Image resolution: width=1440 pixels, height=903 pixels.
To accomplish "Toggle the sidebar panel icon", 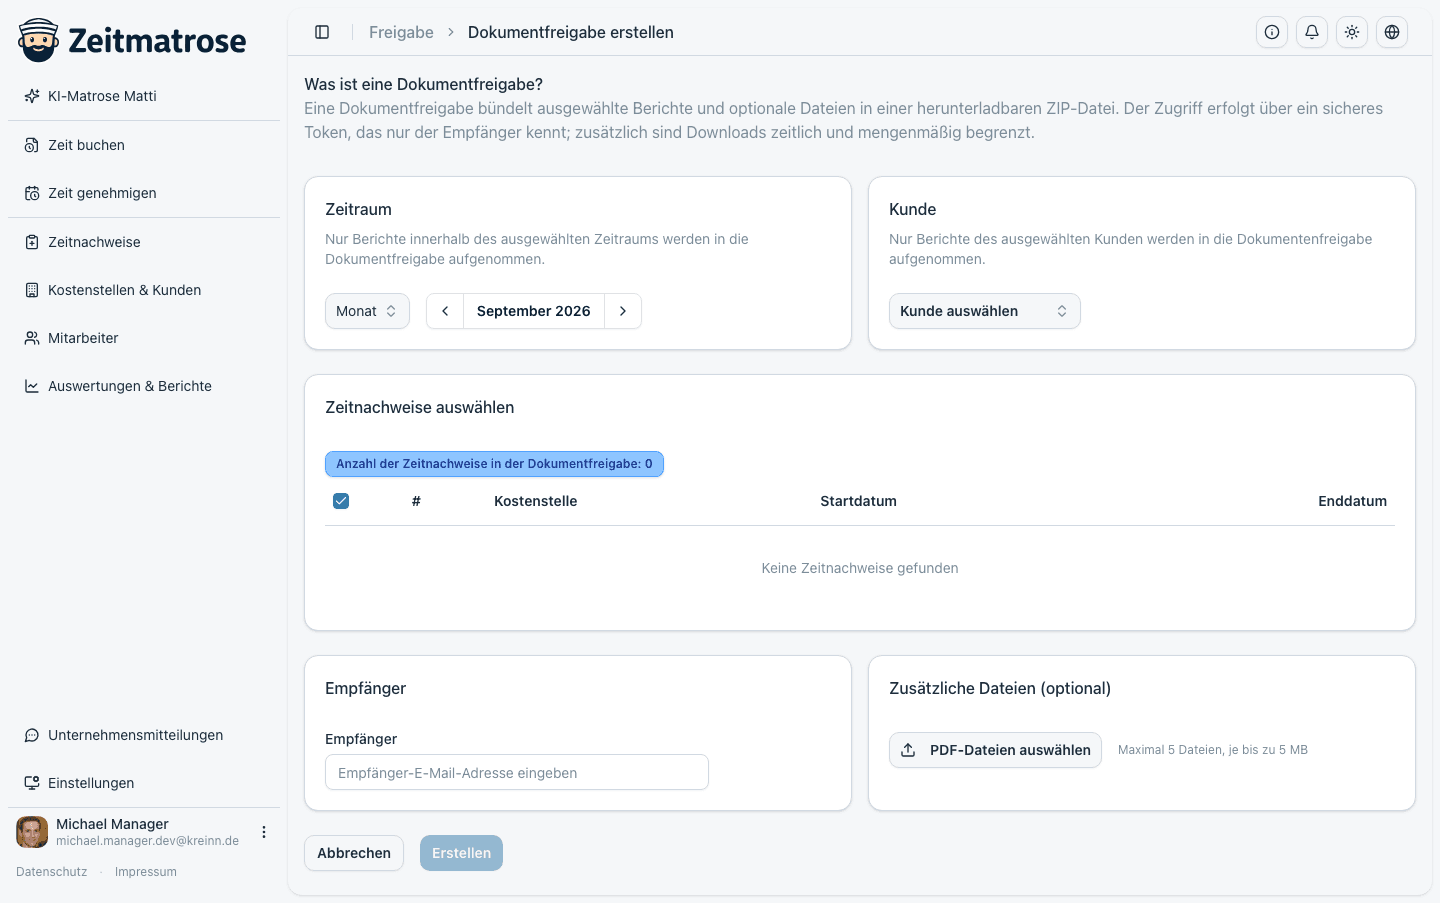I will (322, 32).
